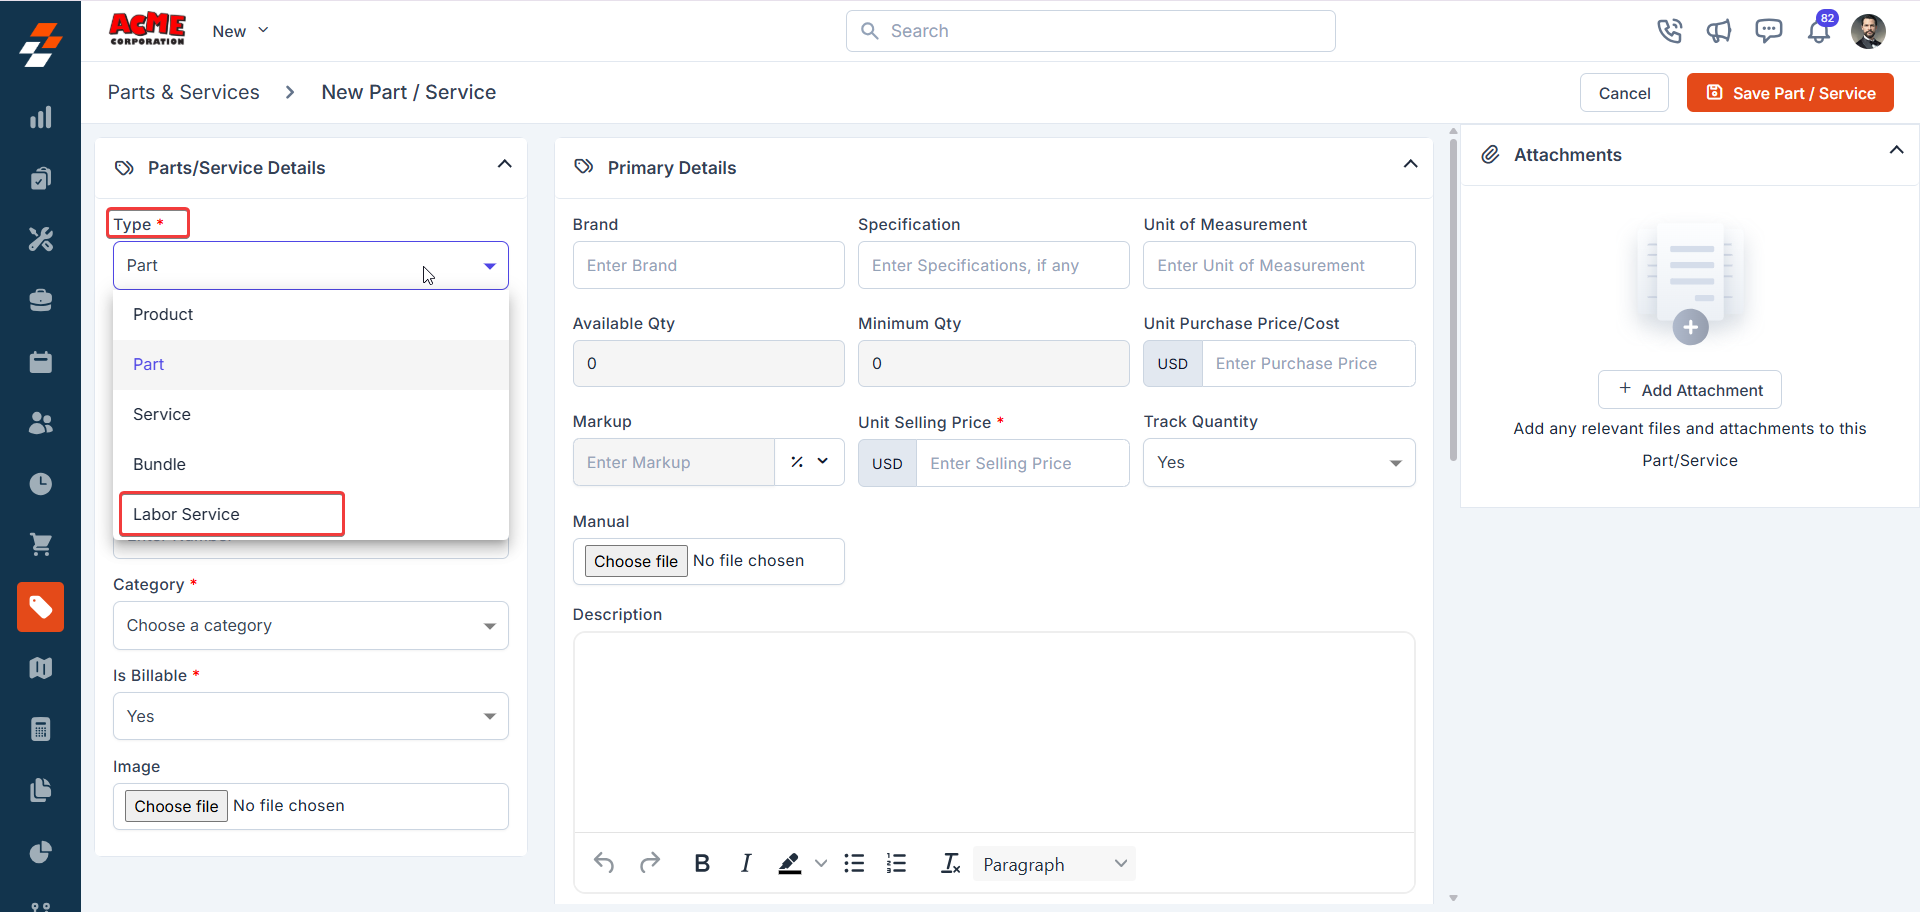Open the calendar sidebar icon
Image resolution: width=1920 pixels, height=912 pixels.
(40, 361)
